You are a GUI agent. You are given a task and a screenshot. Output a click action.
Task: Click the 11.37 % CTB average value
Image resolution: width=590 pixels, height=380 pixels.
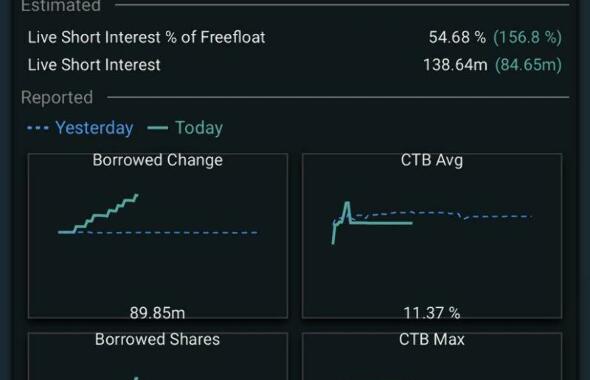pyautogui.click(x=432, y=313)
